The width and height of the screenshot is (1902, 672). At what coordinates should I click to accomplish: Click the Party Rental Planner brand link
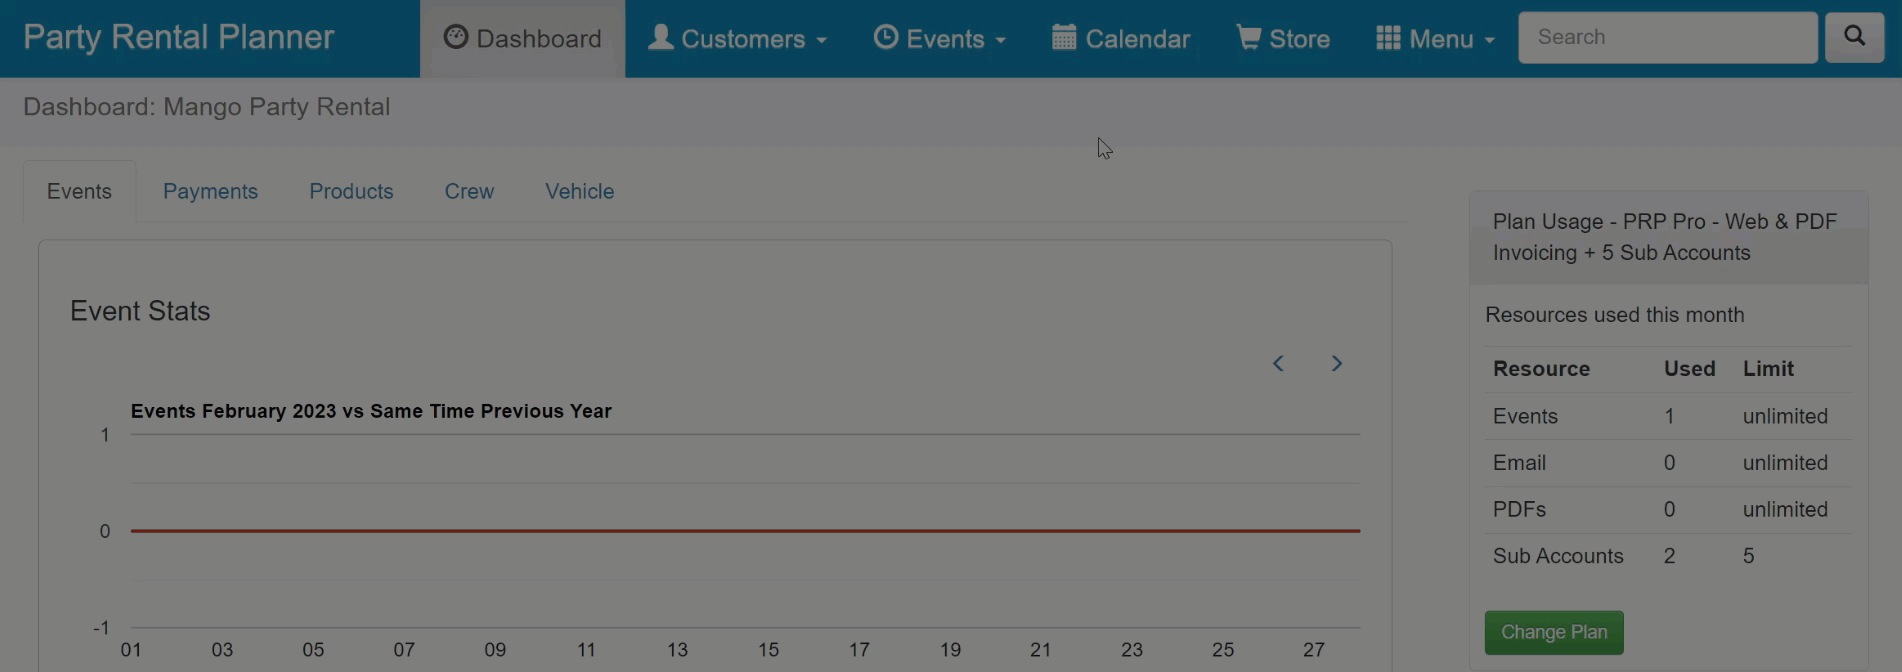(178, 37)
